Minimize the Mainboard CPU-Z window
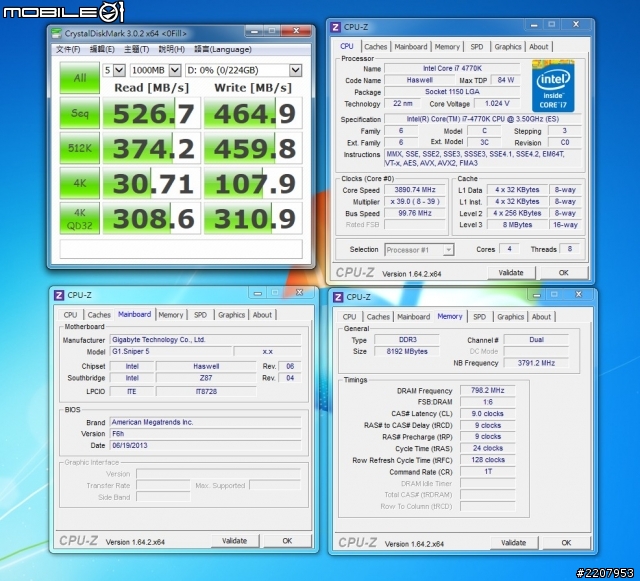Screen dimensions: 640x581 [258, 293]
